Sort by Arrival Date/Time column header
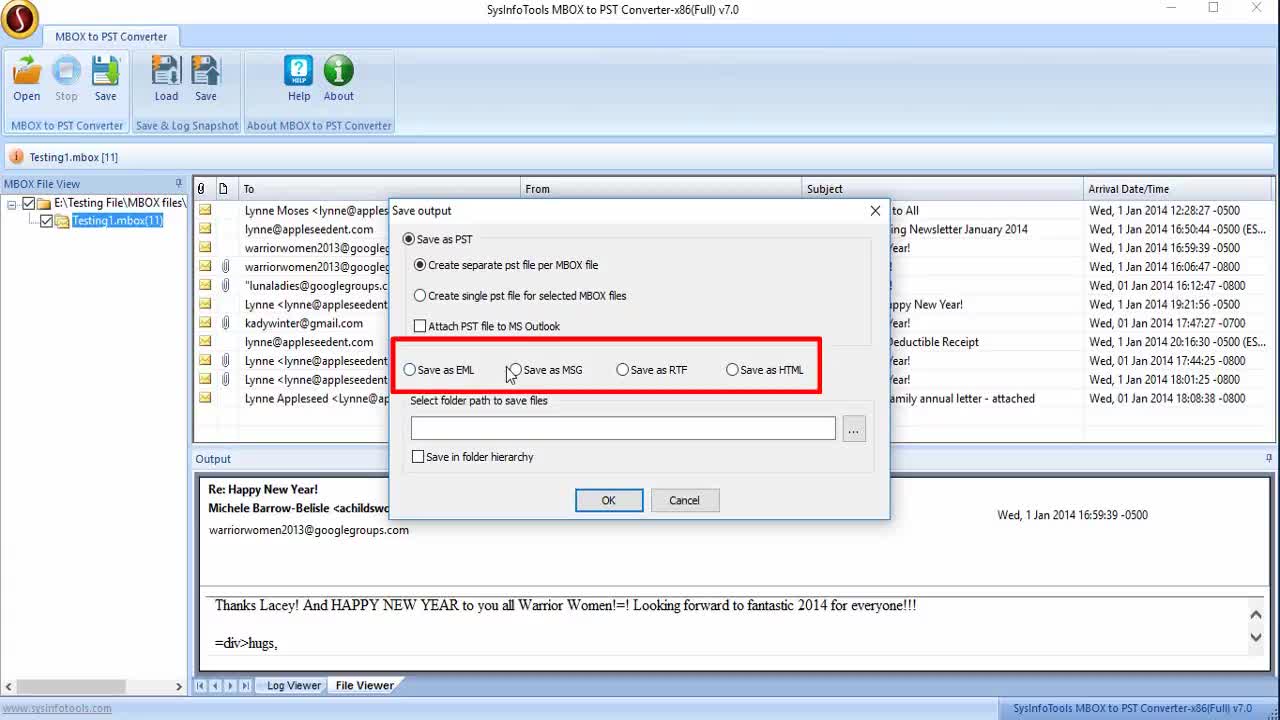This screenshot has width=1280, height=720. coord(1177,188)
